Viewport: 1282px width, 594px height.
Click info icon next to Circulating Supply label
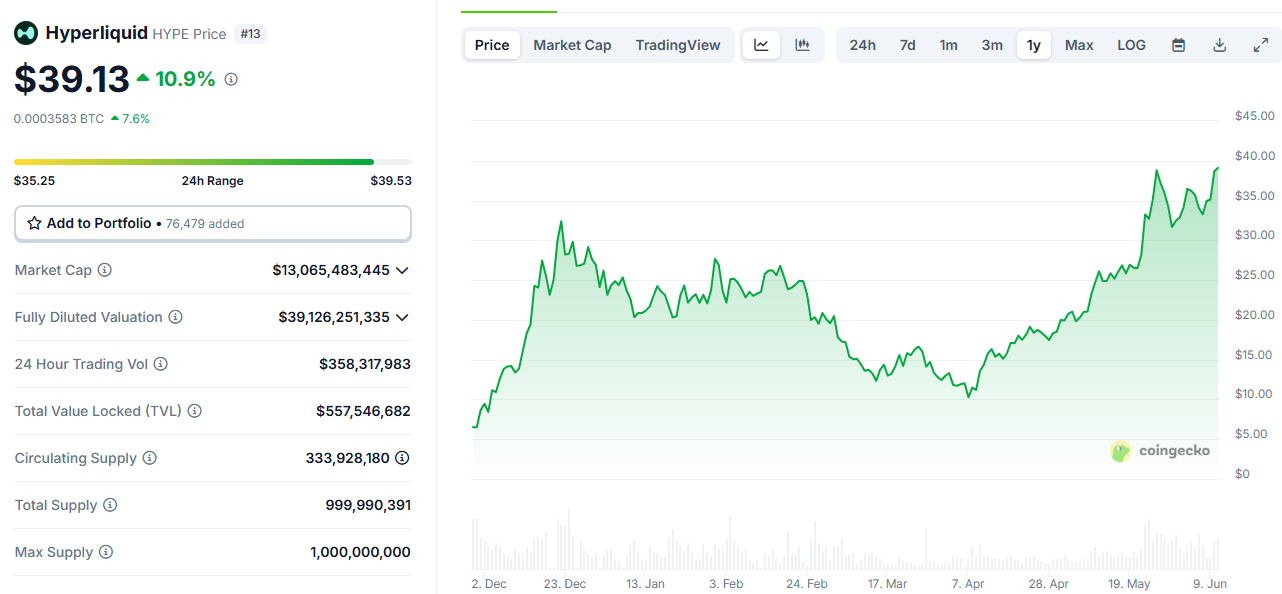pyautogui.click(x=149, y=458)
